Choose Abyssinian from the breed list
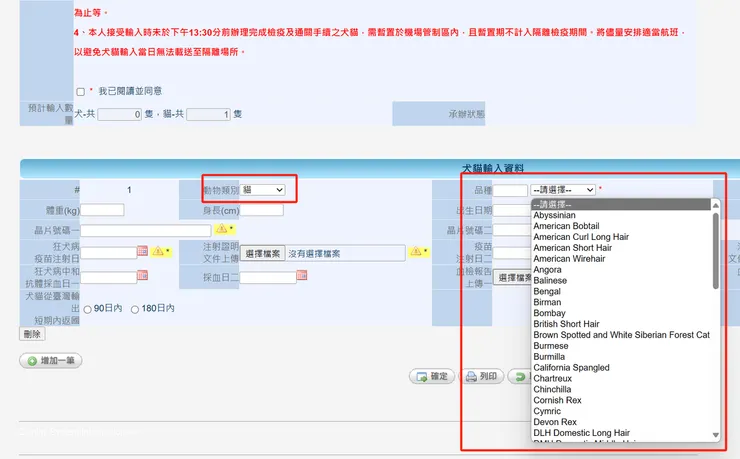This screenshot has width=740, height=459. coord(621,215)
